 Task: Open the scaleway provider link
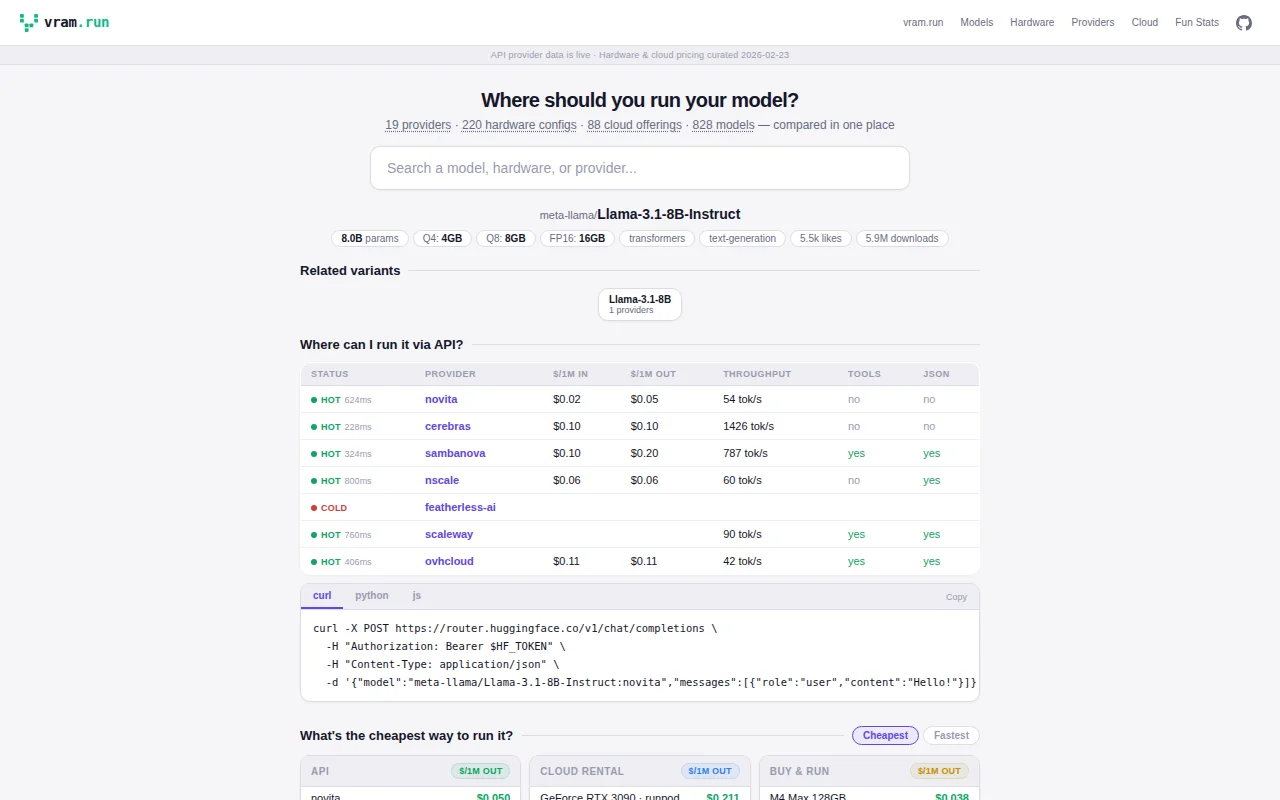point(449,534)
